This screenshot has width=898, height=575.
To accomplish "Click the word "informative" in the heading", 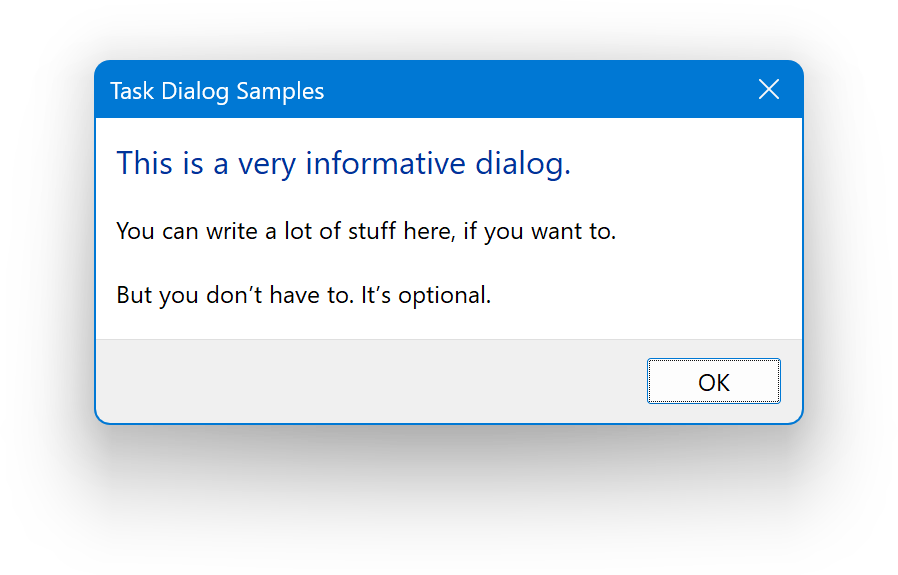I will point(385,163).
